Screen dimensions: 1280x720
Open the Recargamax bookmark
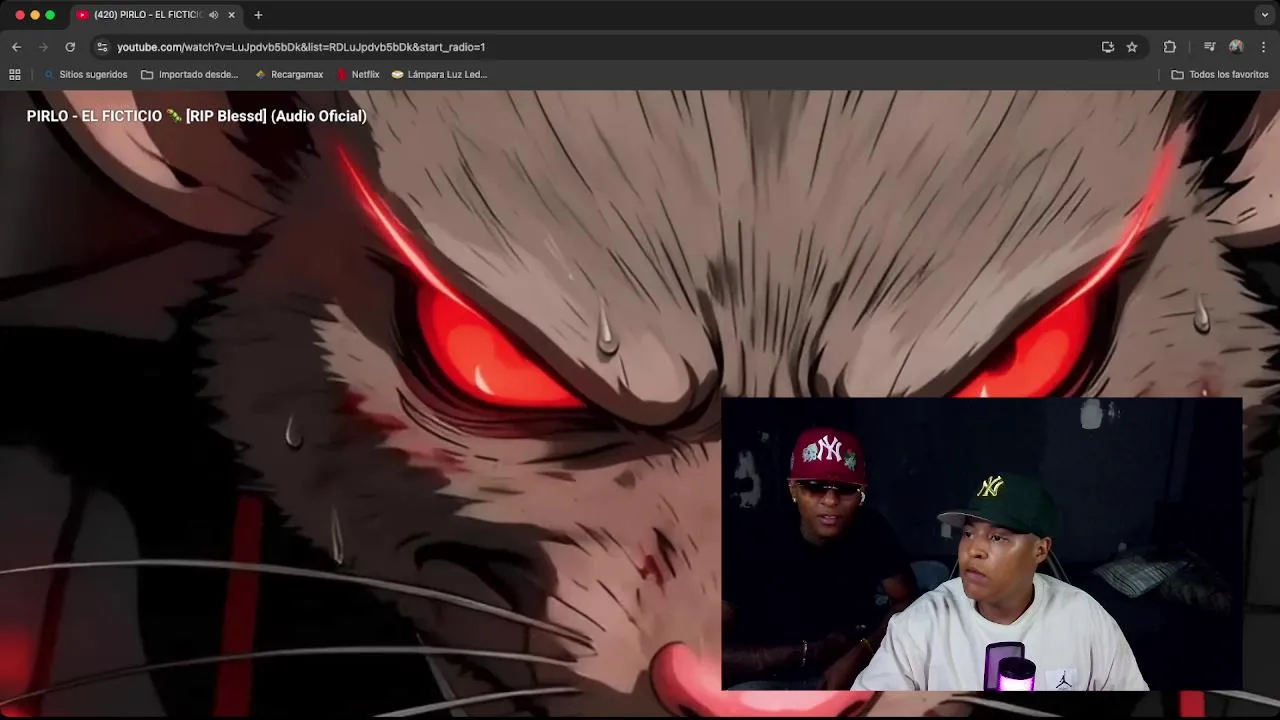(289, 74)
